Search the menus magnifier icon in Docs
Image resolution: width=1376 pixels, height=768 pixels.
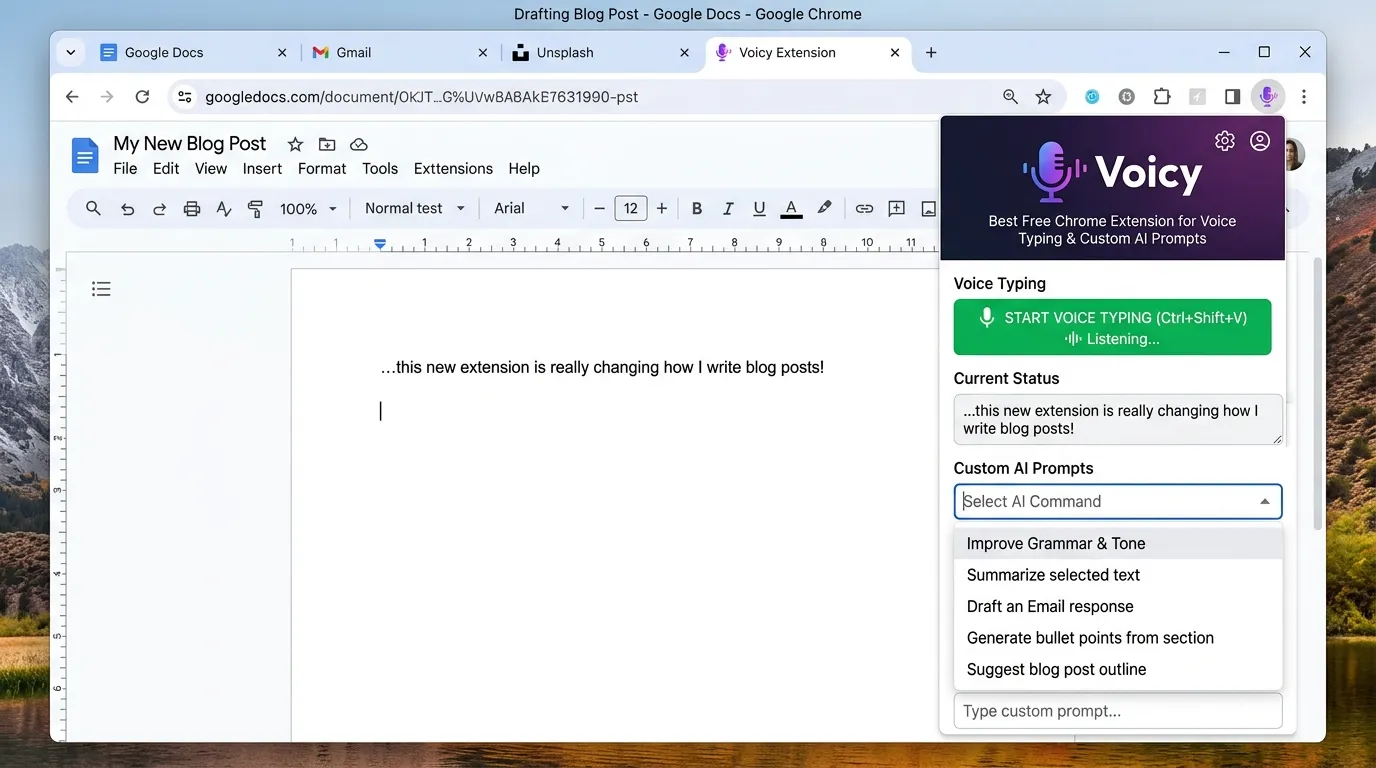tap(93, 208)
